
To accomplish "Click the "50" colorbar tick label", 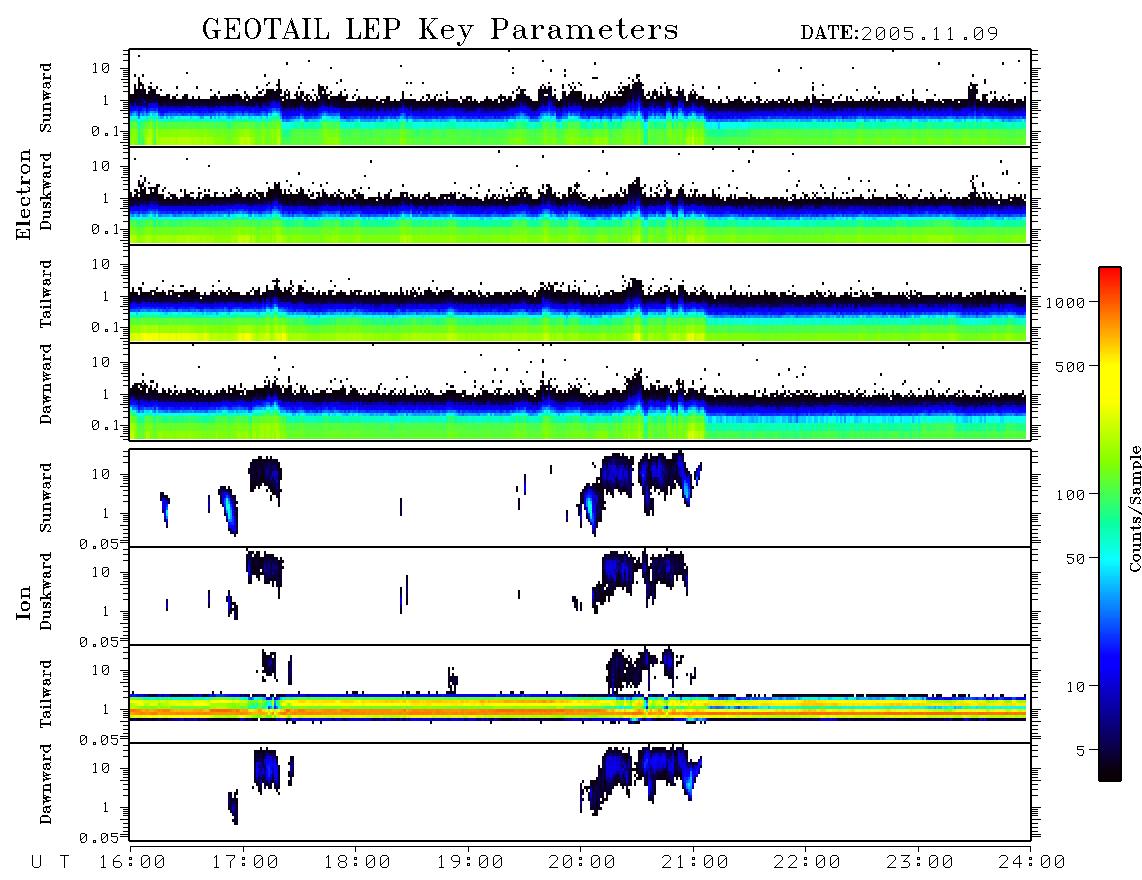I will tap(1075, 559).
